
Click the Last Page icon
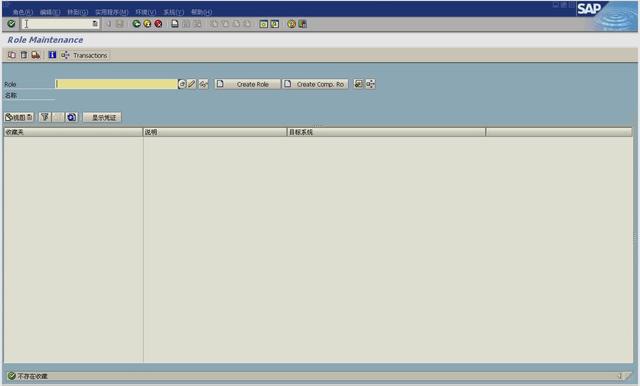(x=247, y=24)
